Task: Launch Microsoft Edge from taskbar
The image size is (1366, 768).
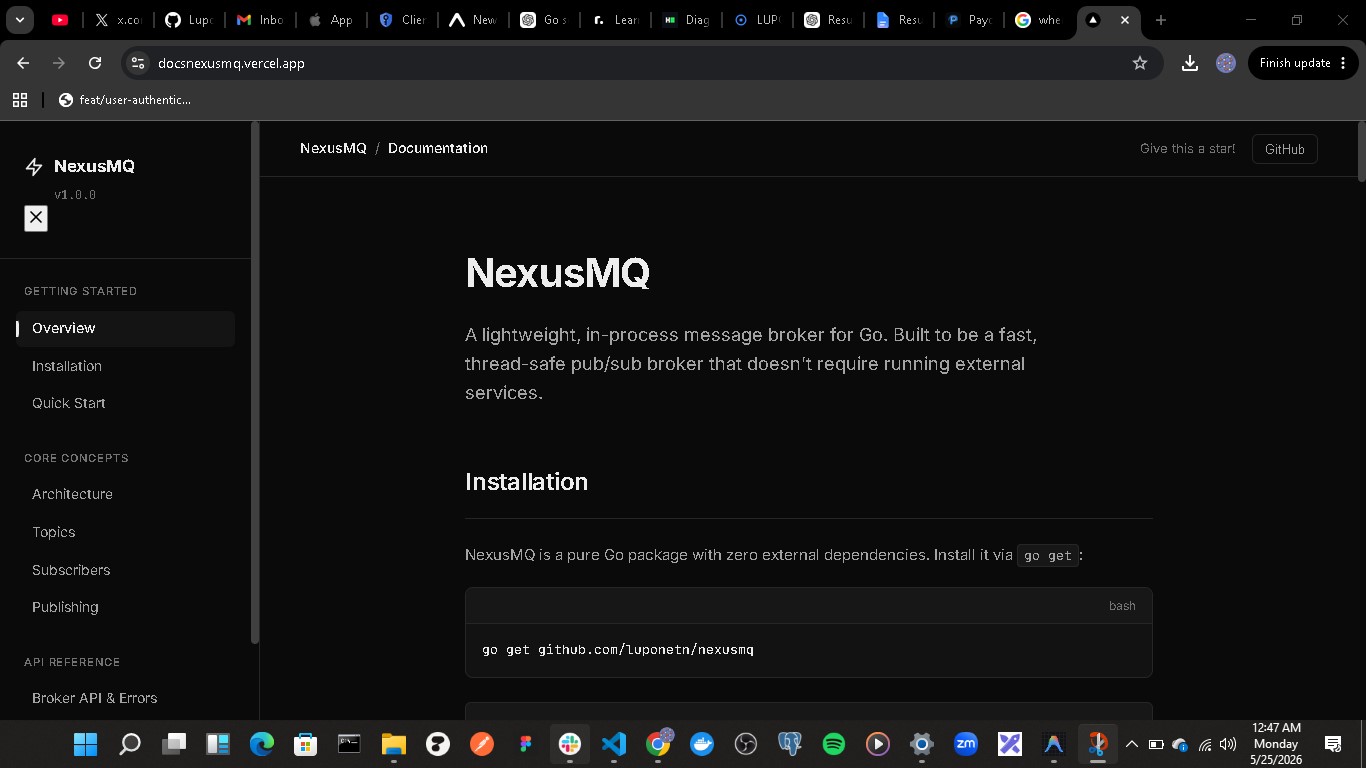Action: (262, 744)
